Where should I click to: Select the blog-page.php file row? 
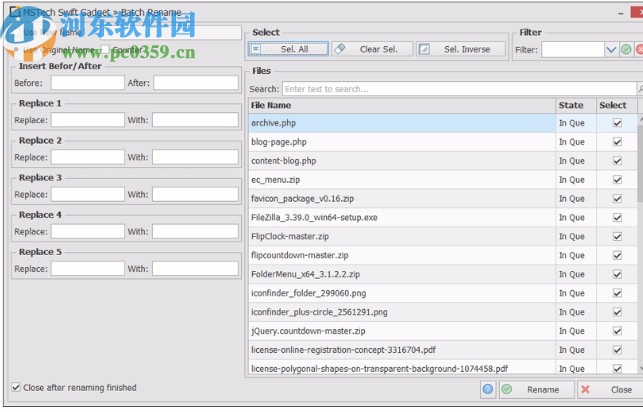442,142
